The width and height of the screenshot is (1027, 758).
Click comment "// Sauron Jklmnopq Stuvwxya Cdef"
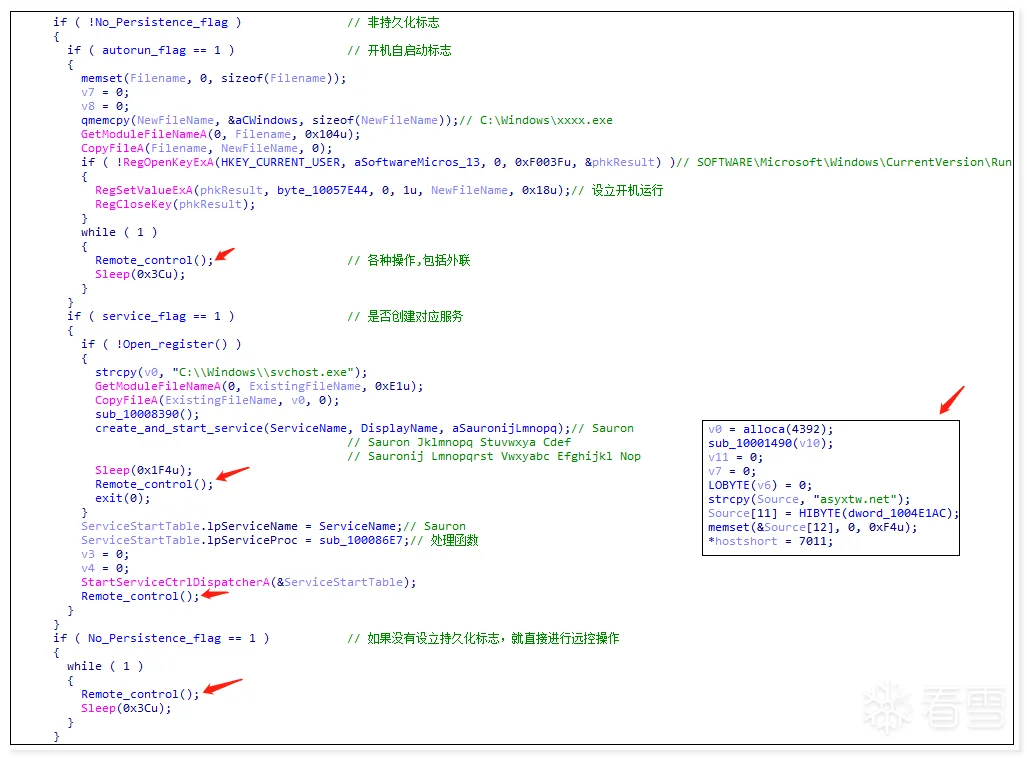click(458, 442)
